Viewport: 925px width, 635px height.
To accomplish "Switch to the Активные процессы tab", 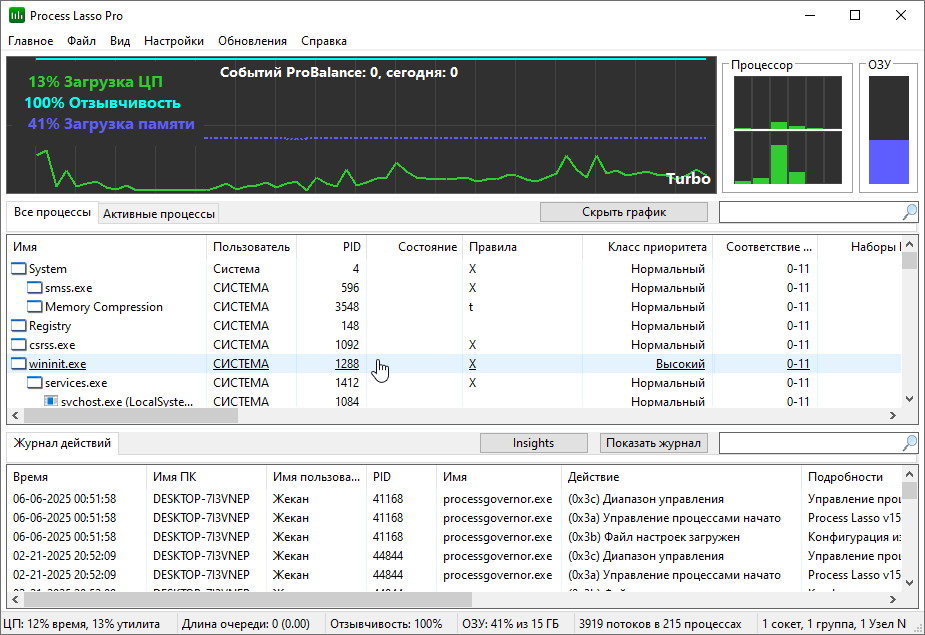I will pyautogui.click(x=159, y=214).
